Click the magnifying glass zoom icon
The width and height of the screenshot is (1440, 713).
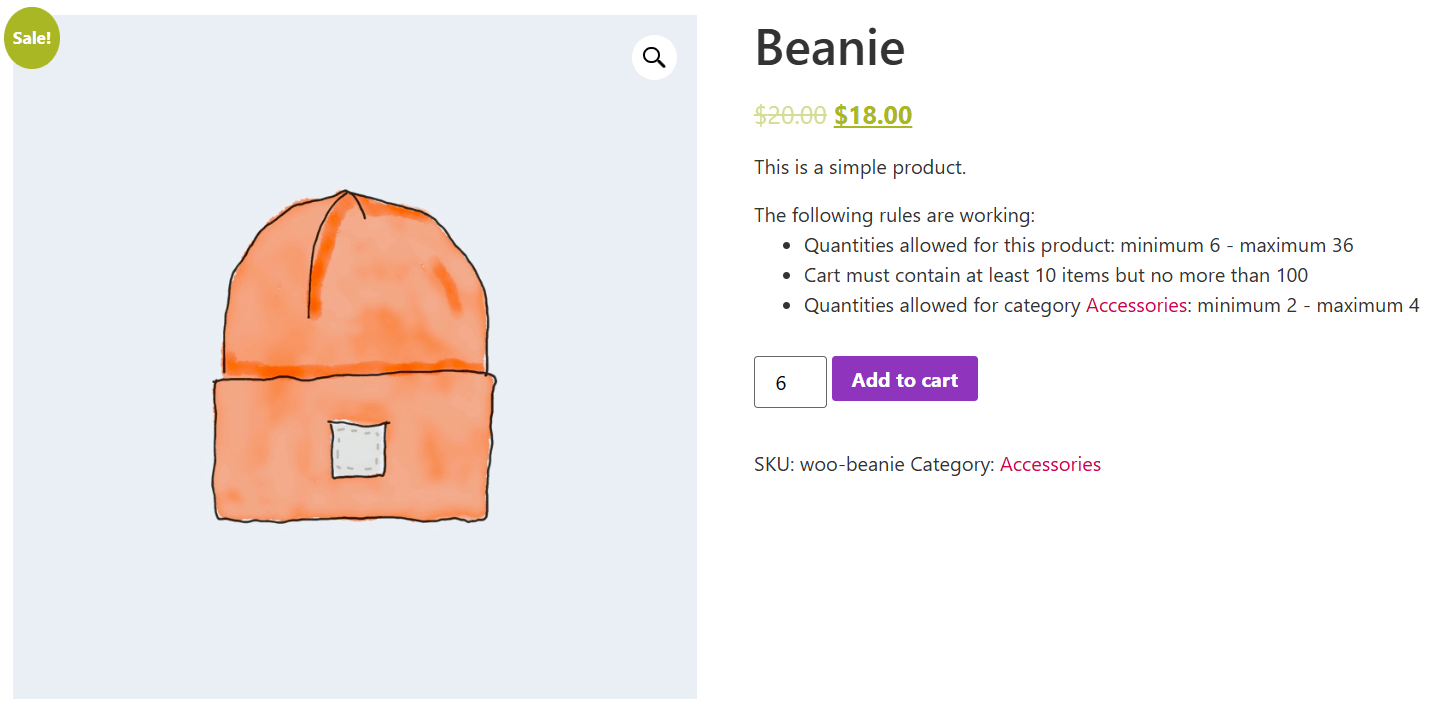654,58
